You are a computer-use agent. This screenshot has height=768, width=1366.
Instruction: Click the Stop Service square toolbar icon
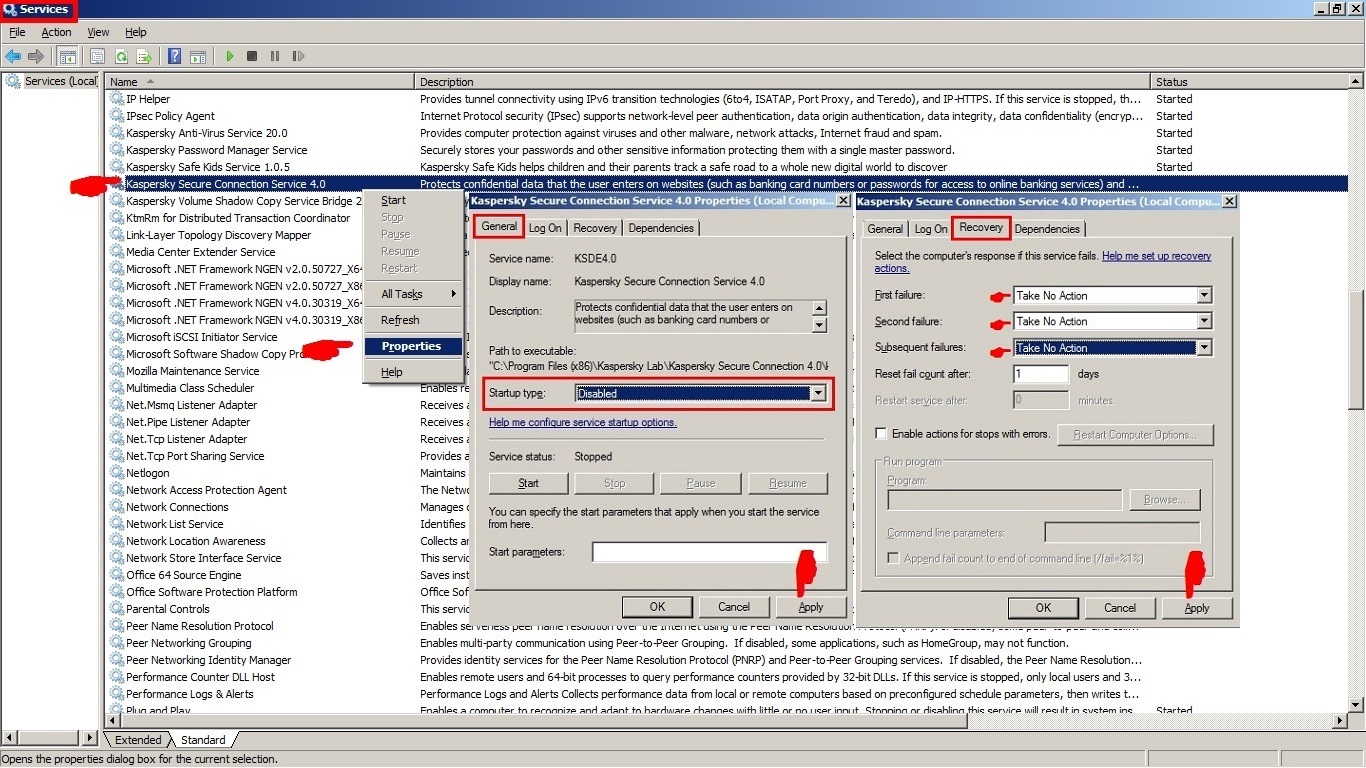[x=252, y=57]
